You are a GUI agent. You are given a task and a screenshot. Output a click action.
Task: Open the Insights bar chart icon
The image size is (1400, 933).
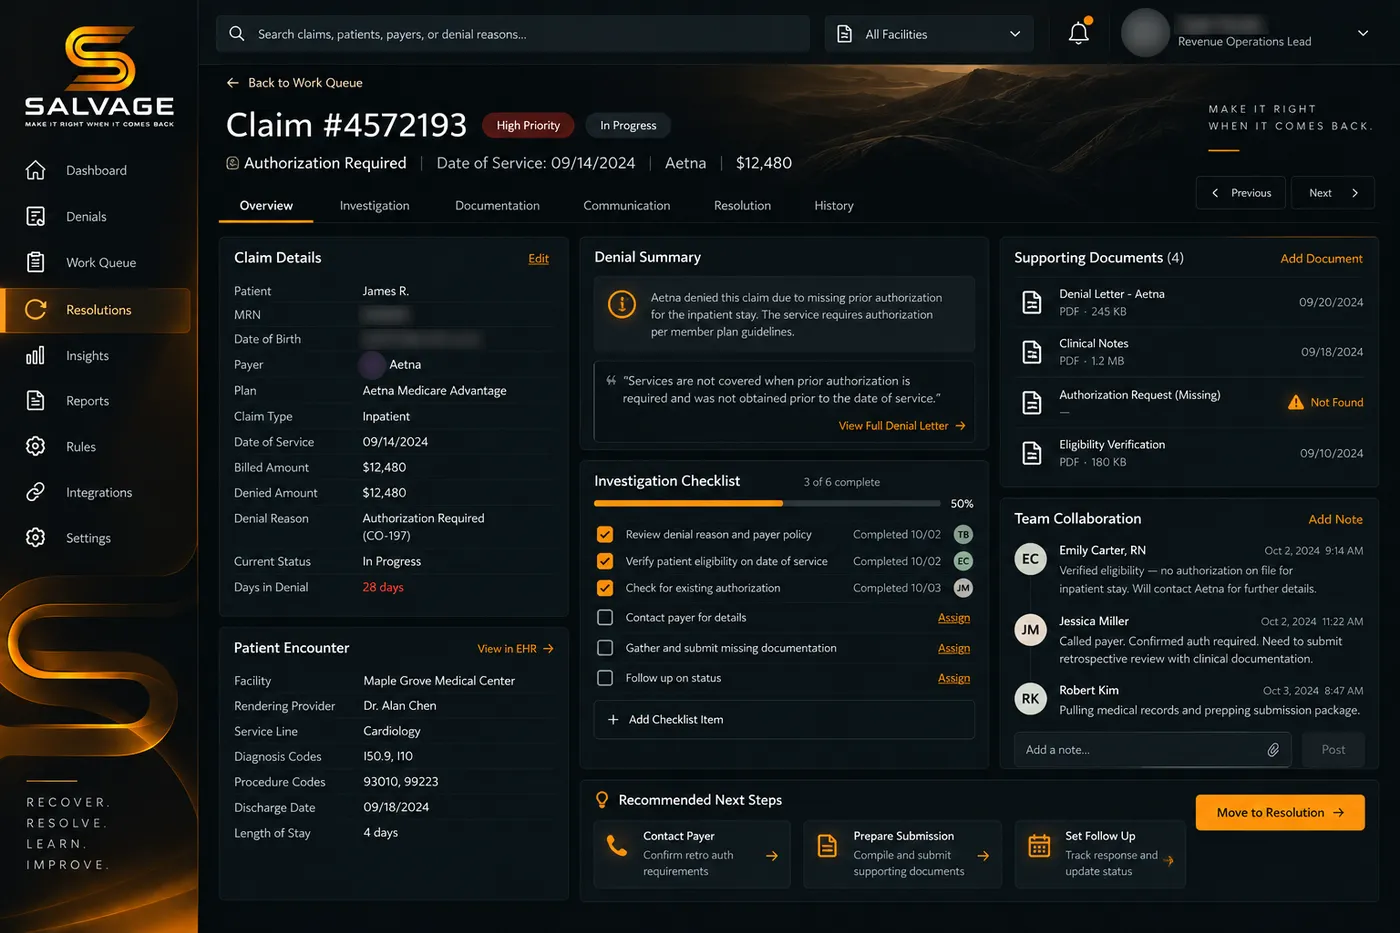tap(36, 355)
